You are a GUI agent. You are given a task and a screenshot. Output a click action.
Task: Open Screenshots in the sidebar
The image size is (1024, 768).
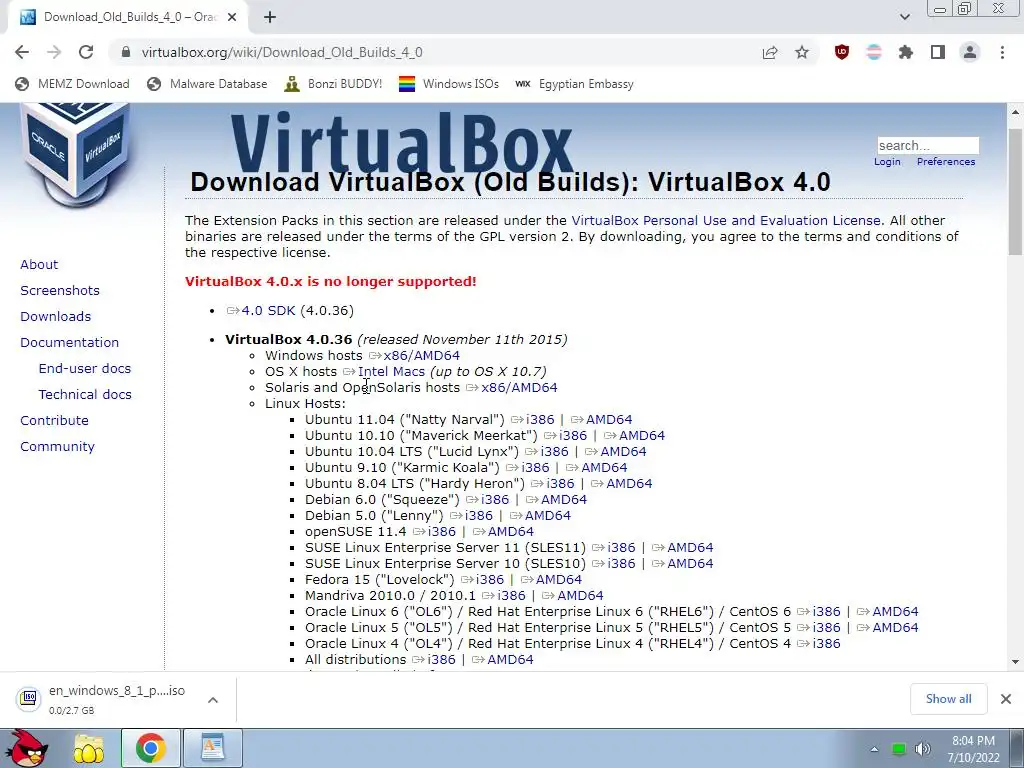coord(60,291)
